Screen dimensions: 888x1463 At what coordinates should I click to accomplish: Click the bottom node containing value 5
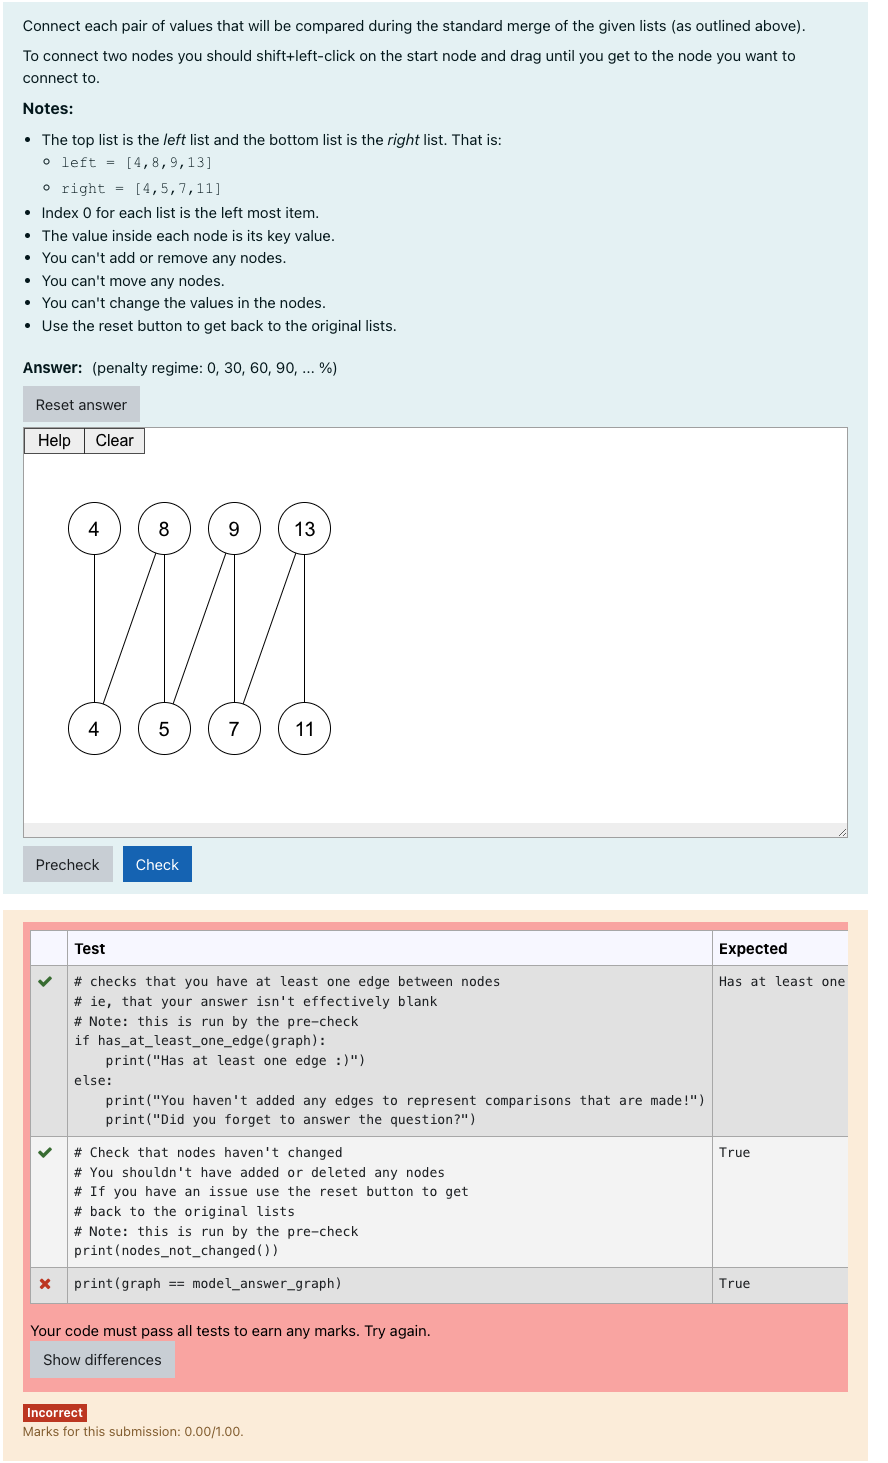pos(164,729)
